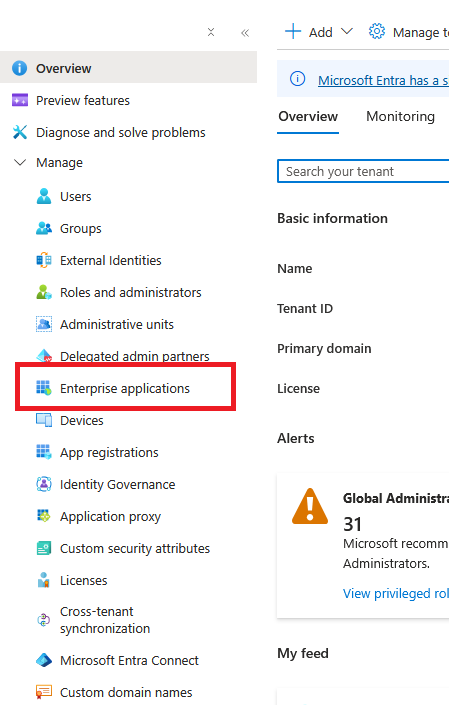Click the Custom security attributes icon
The image size is (449, 705).
coord(44,549)
